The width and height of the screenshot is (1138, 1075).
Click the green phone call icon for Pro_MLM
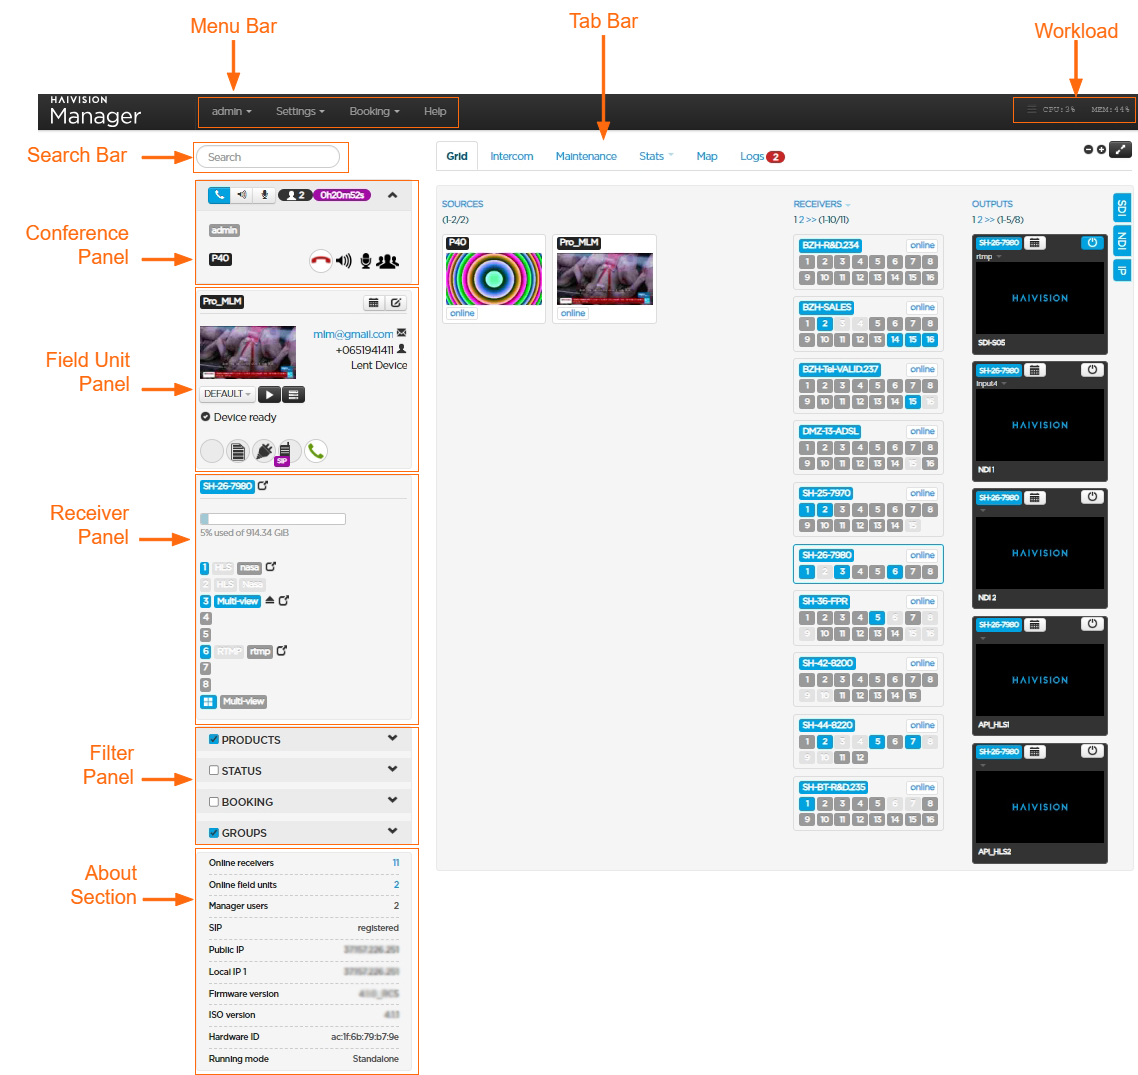316,451
